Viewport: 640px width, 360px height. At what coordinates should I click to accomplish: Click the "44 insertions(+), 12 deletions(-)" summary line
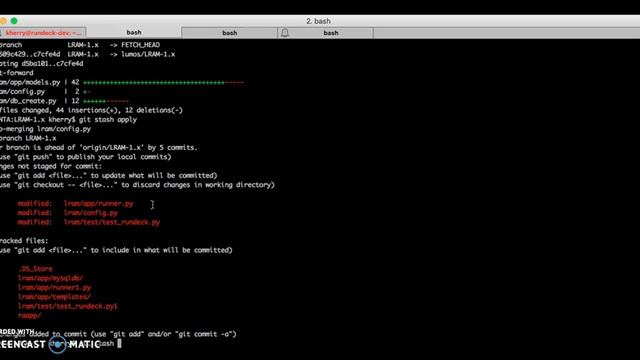pyautogui.click(x=91, y=110)
